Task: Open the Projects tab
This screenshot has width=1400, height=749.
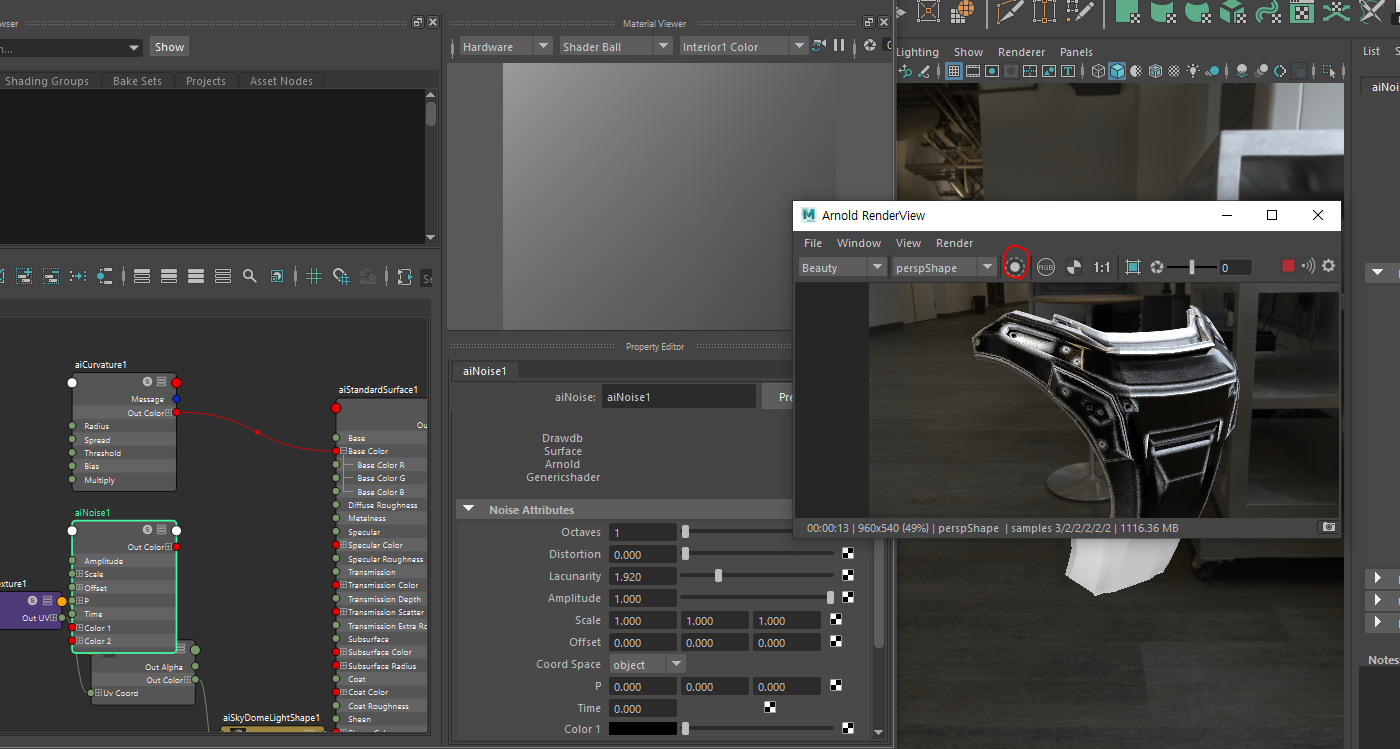Action: pos(205,81)
